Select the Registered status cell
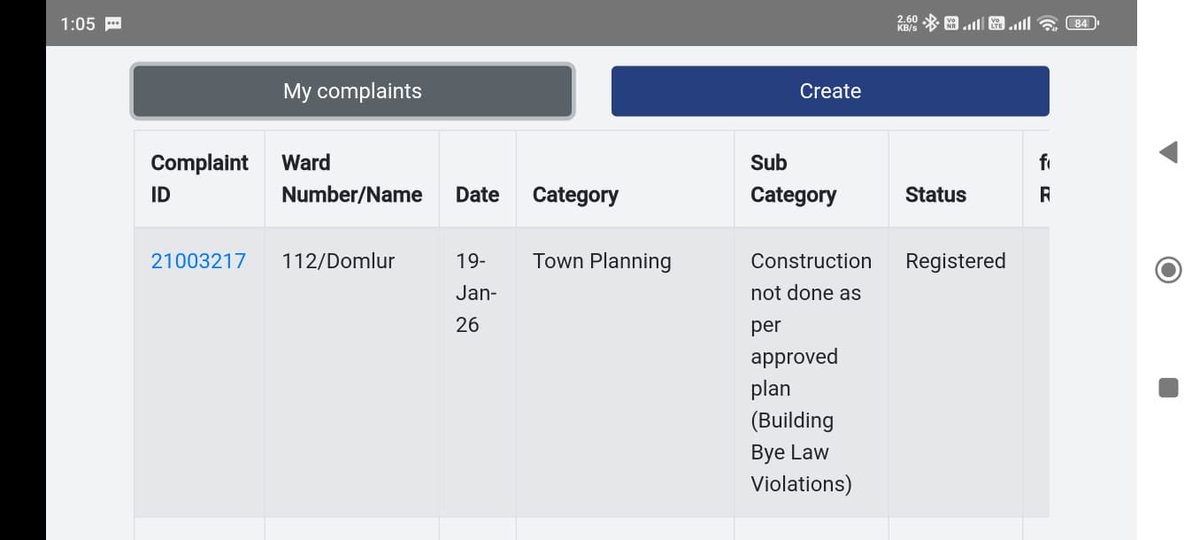Screen dimensions: 1200x540 pyautogui.click(x=955, y=372)
